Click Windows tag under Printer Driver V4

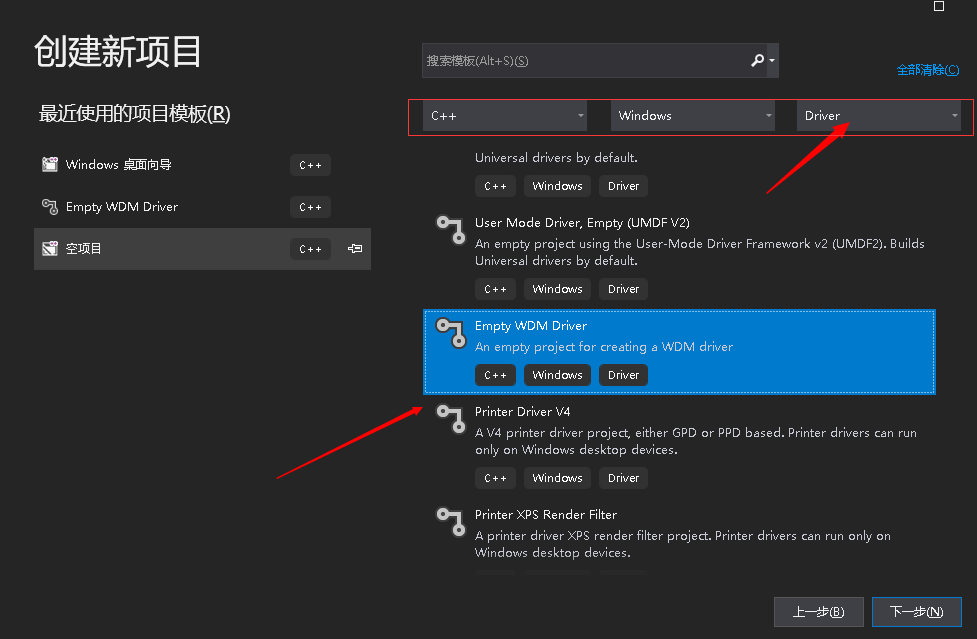557,478
